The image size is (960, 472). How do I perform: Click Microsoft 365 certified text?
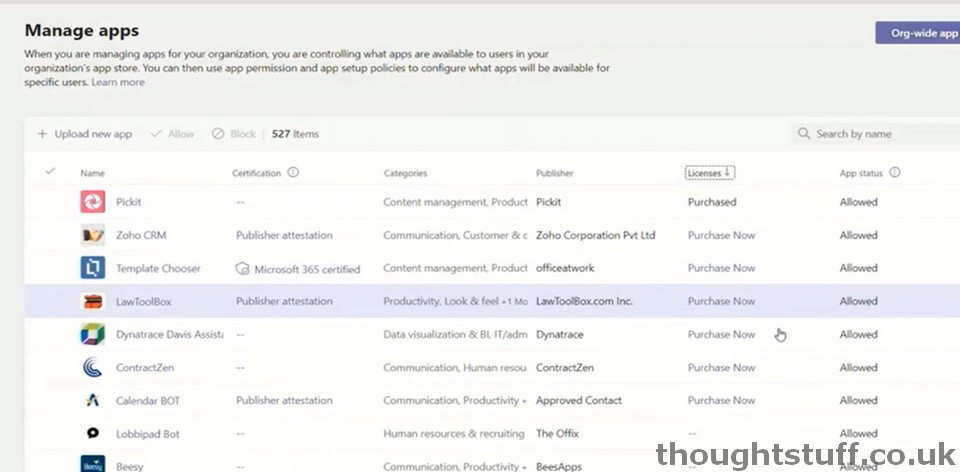tap(307, 269)
